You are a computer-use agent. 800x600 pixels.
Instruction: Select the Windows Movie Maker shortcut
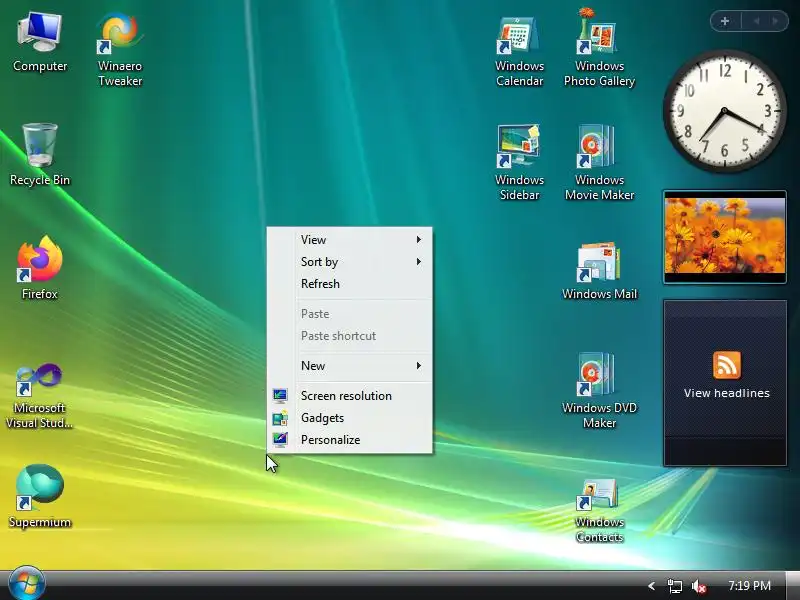(x=599, y=163)
